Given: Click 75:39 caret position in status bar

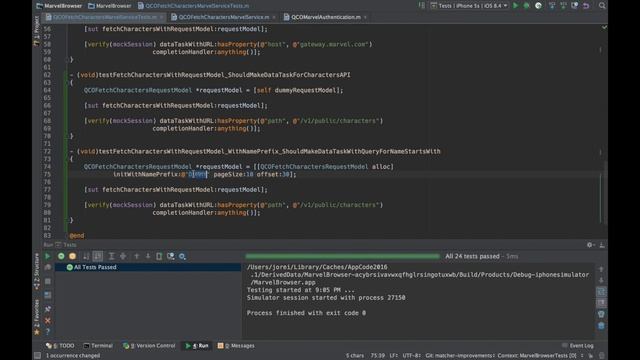Looking at the screenshot, I should (x=378, y=356).
